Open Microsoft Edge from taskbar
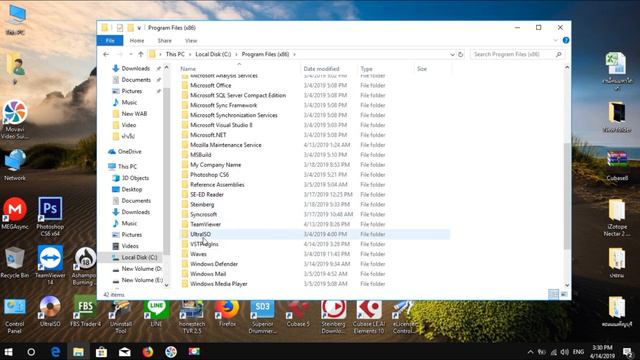The height and width of the screenshot is (360, 640). (56, 352)
